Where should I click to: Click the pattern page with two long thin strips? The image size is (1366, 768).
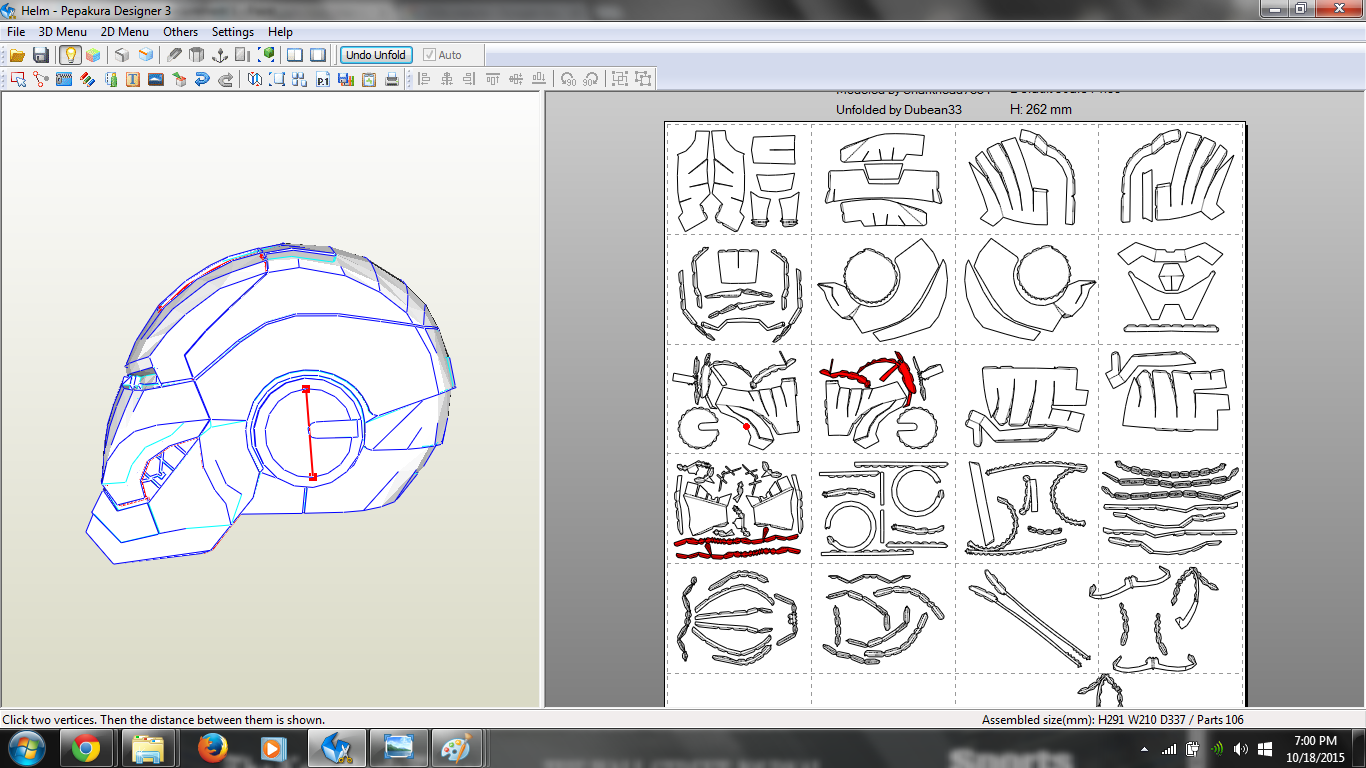(1027, 618)
